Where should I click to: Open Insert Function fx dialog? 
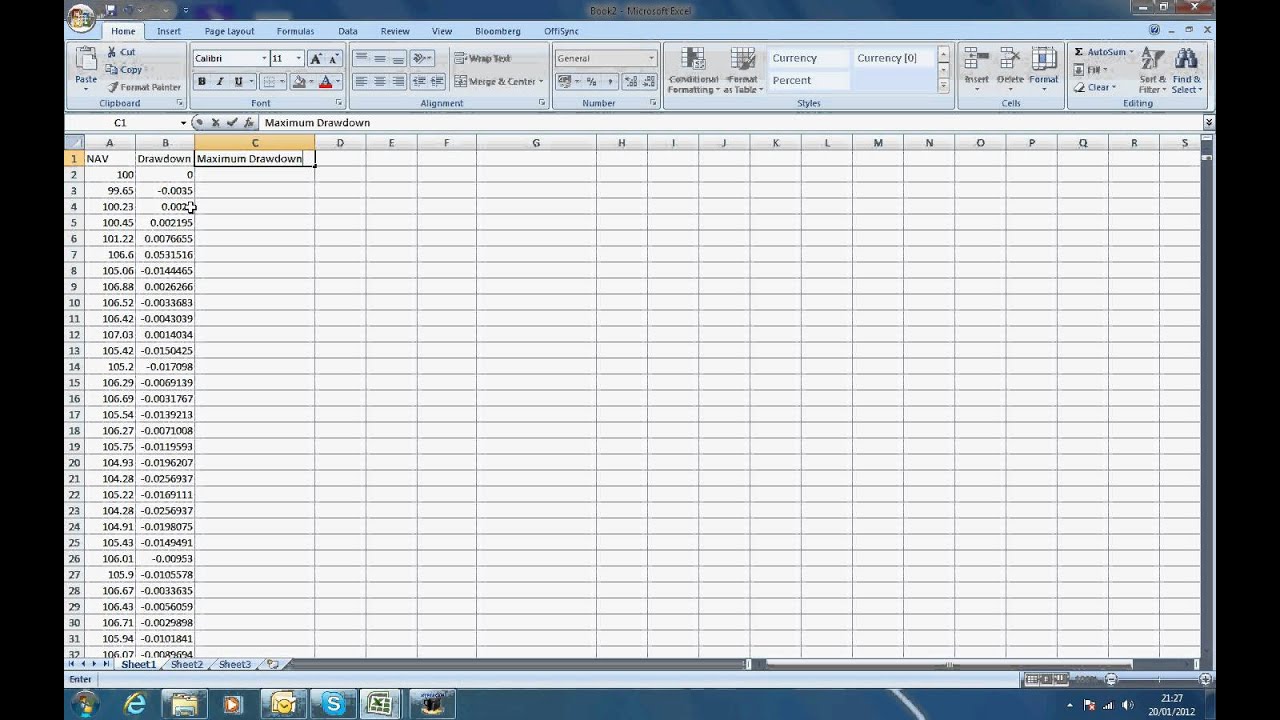click(248, 122)
